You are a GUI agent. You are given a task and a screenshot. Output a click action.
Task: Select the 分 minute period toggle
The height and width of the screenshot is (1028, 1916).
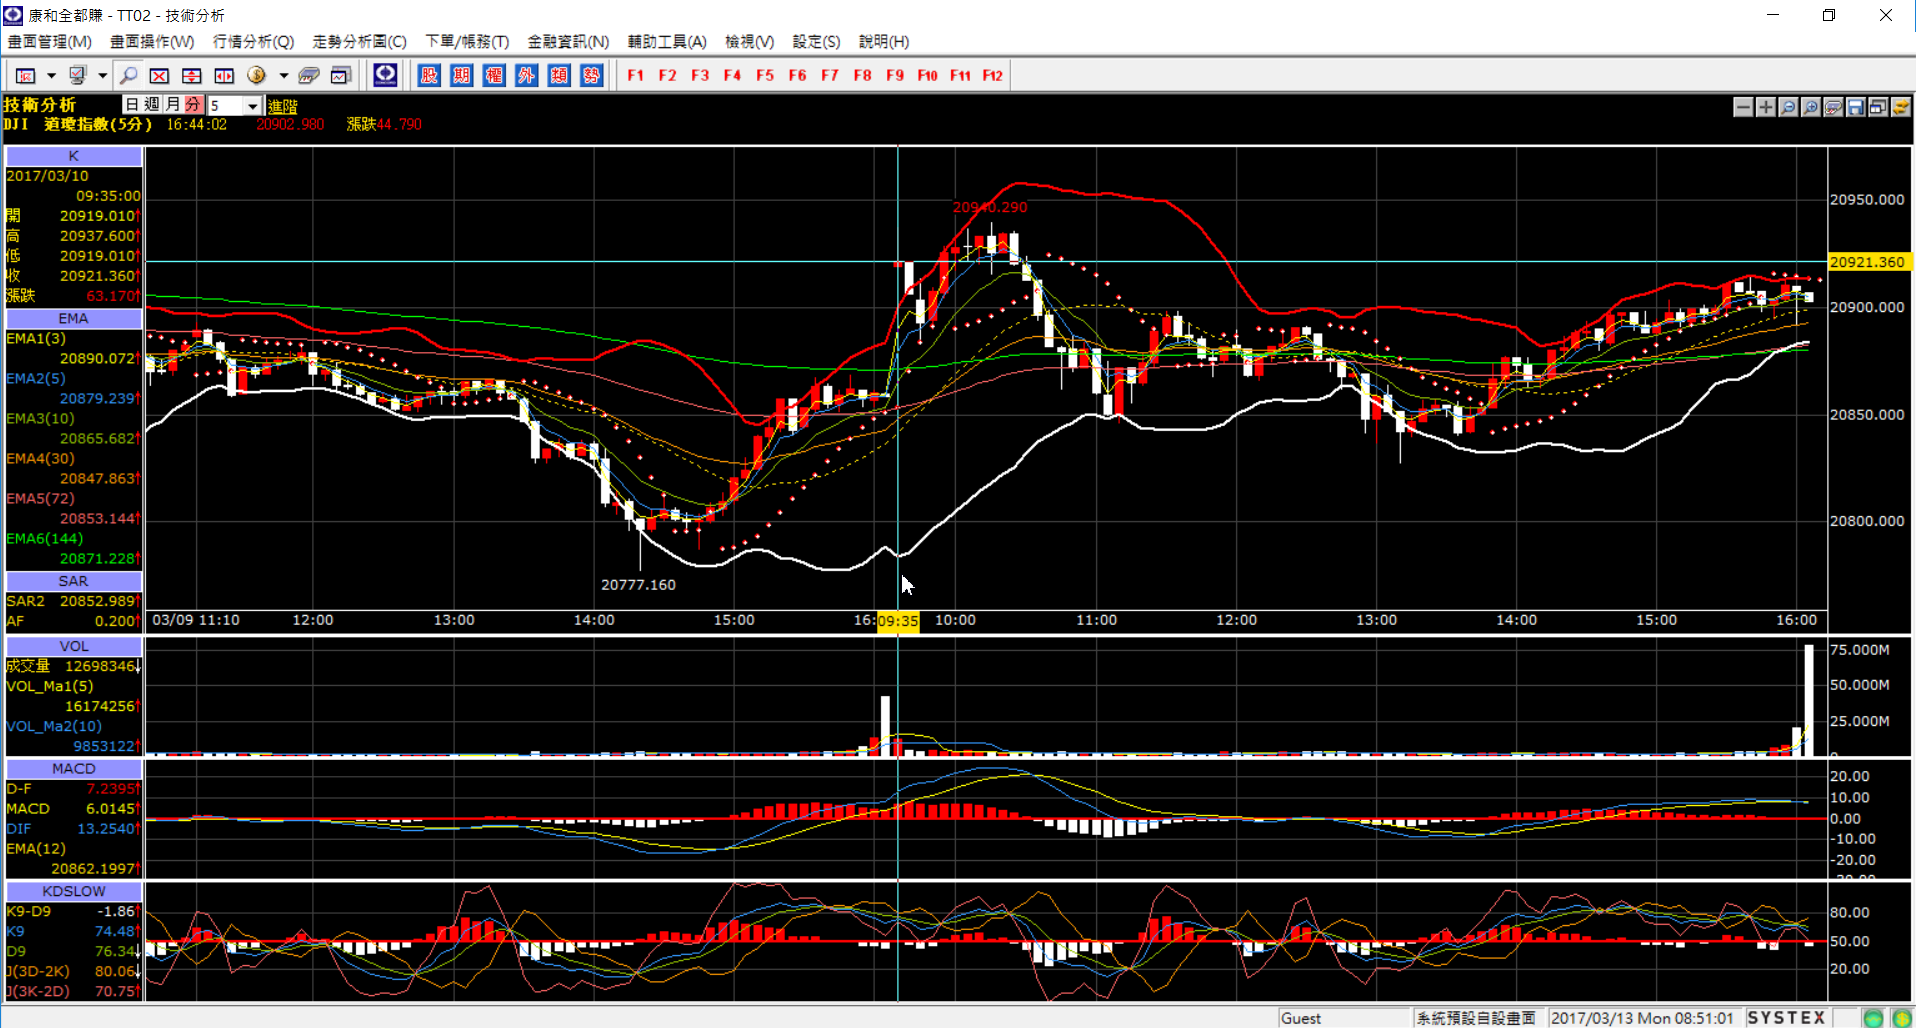click(x=194, y=105)
